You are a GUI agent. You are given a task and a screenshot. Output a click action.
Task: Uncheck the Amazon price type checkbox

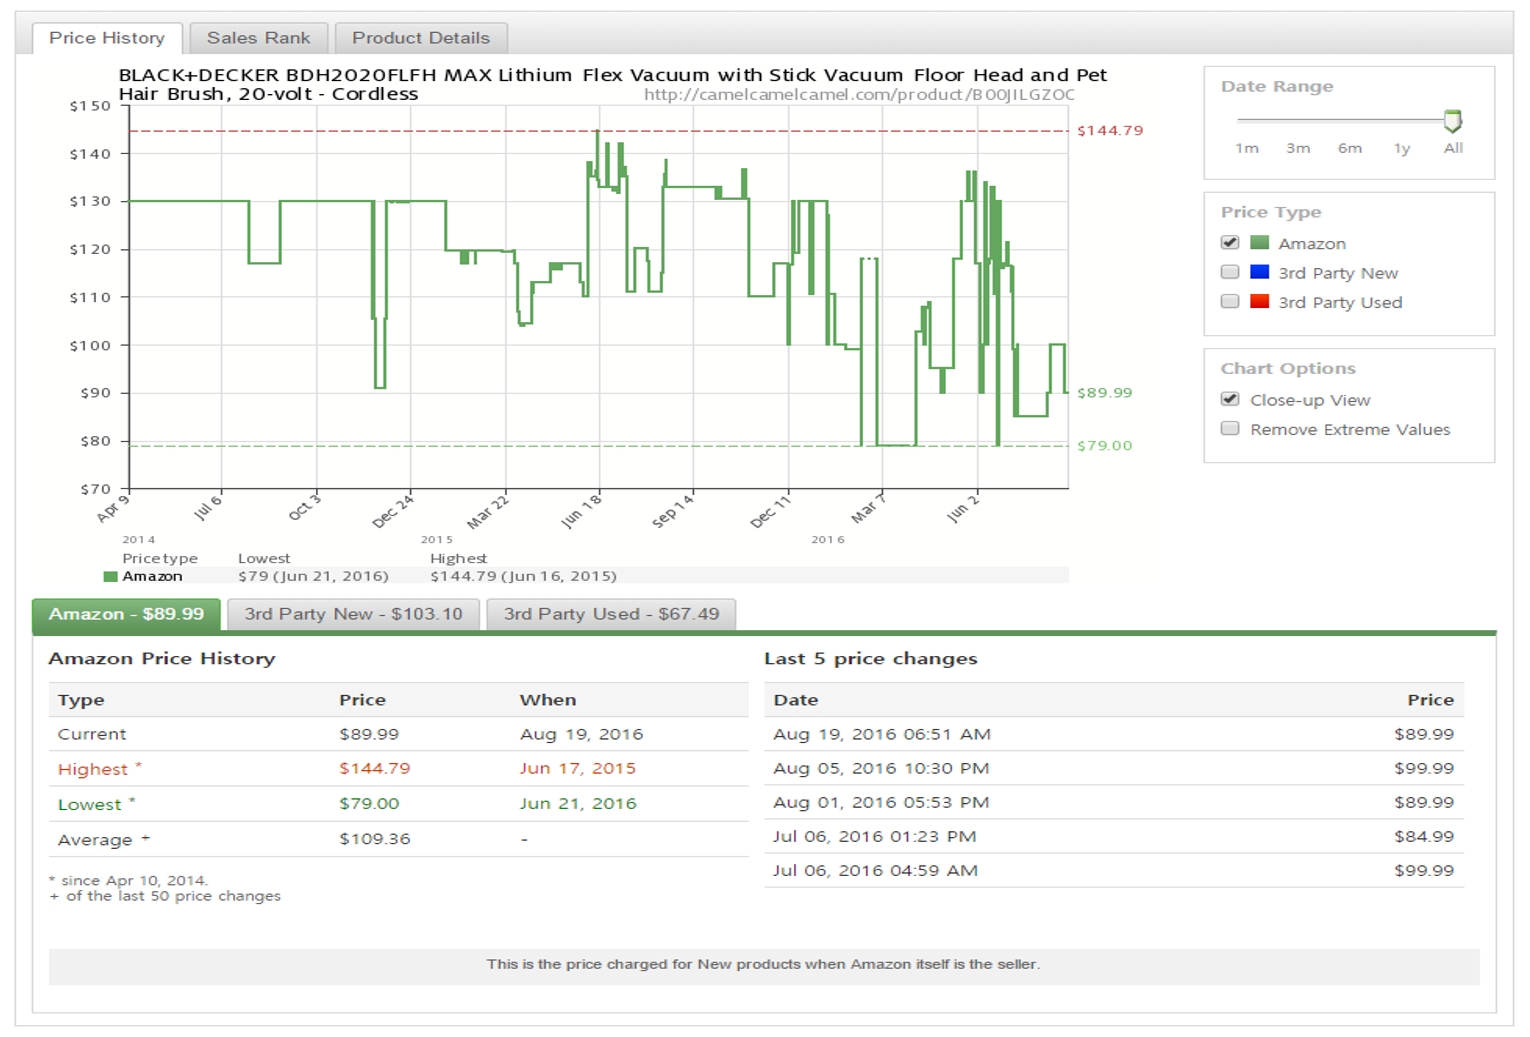tap(1230, 243)
